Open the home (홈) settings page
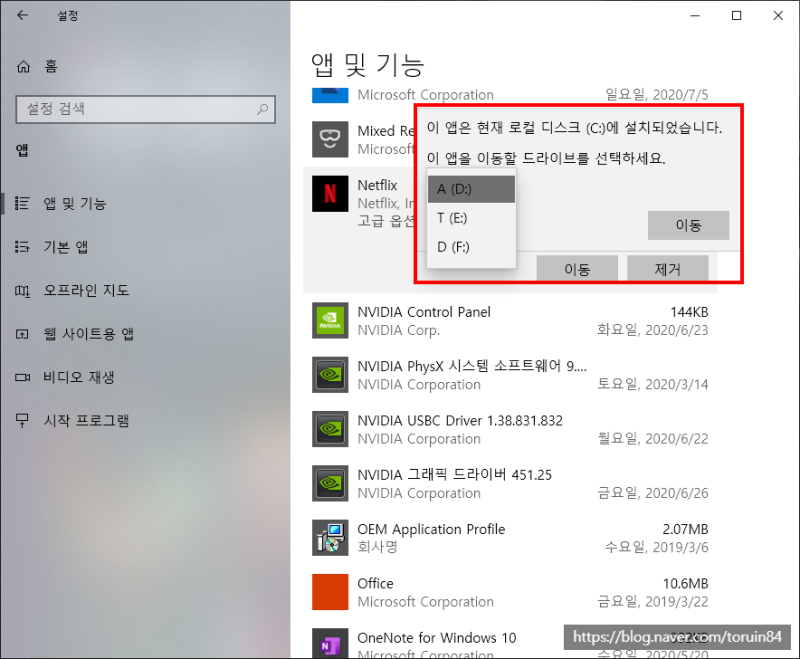This screenshot has width=800, height=659. pos(37,66)
